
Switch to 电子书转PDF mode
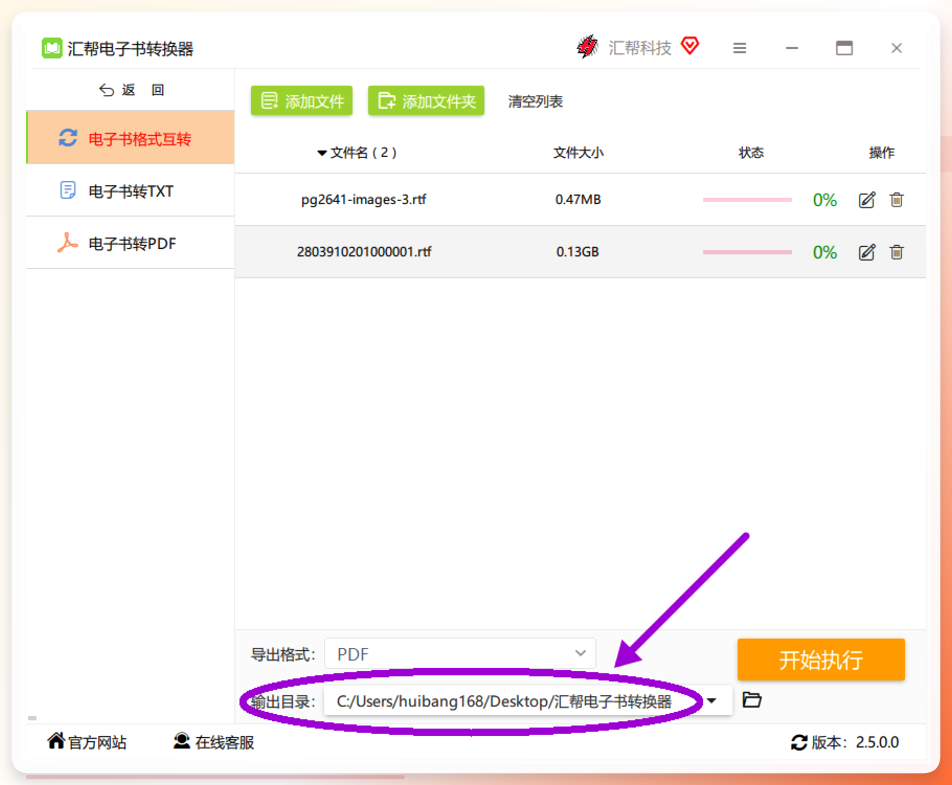131,243
